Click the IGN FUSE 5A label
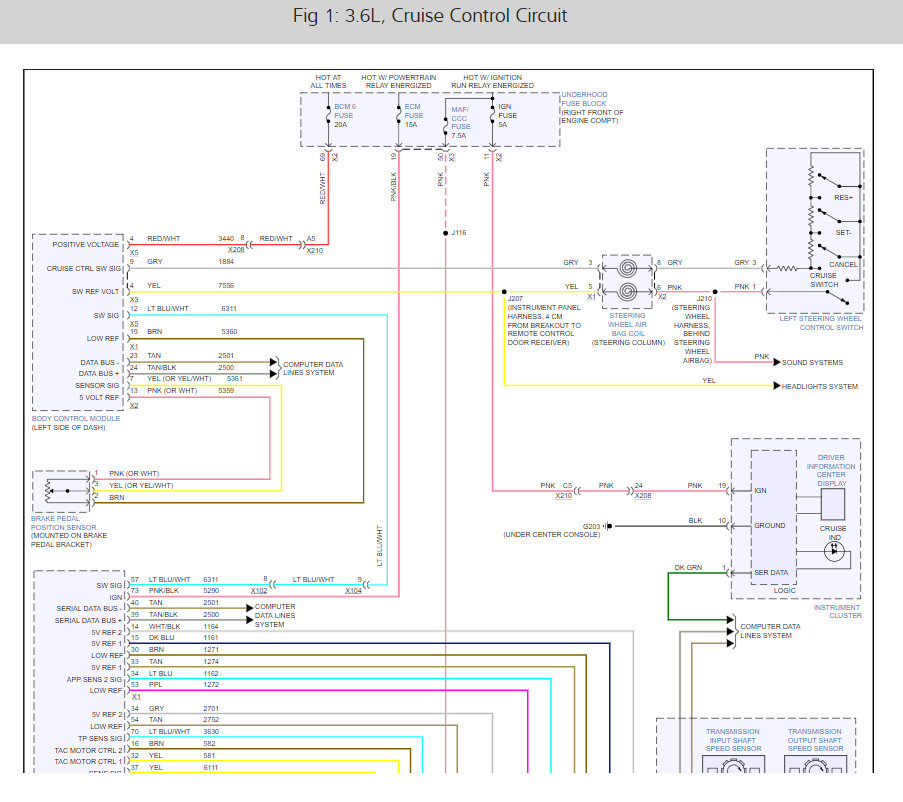 click(507, 116)
